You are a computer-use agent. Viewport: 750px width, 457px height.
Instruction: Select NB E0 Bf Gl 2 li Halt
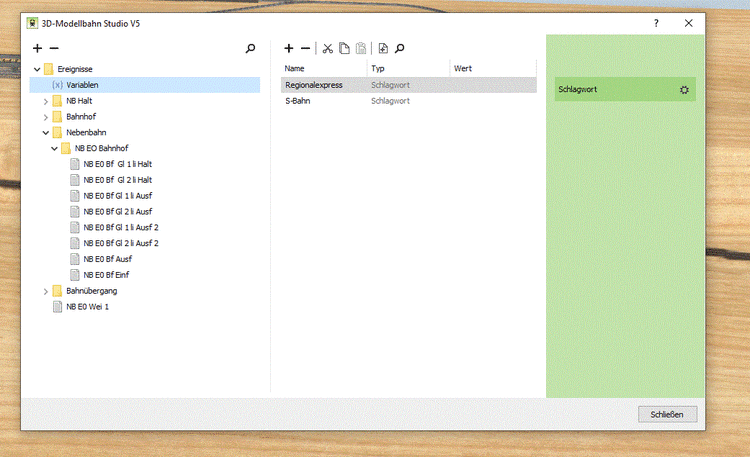click(118, 180)
